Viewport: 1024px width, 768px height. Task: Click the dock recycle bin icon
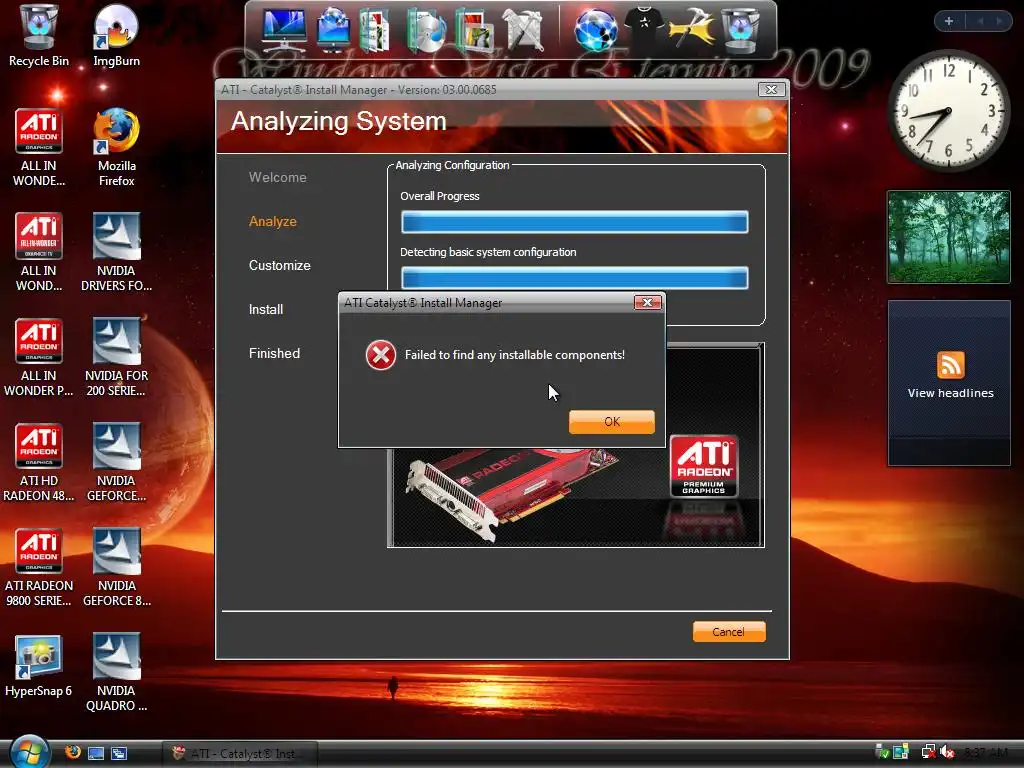click(740, 30)
